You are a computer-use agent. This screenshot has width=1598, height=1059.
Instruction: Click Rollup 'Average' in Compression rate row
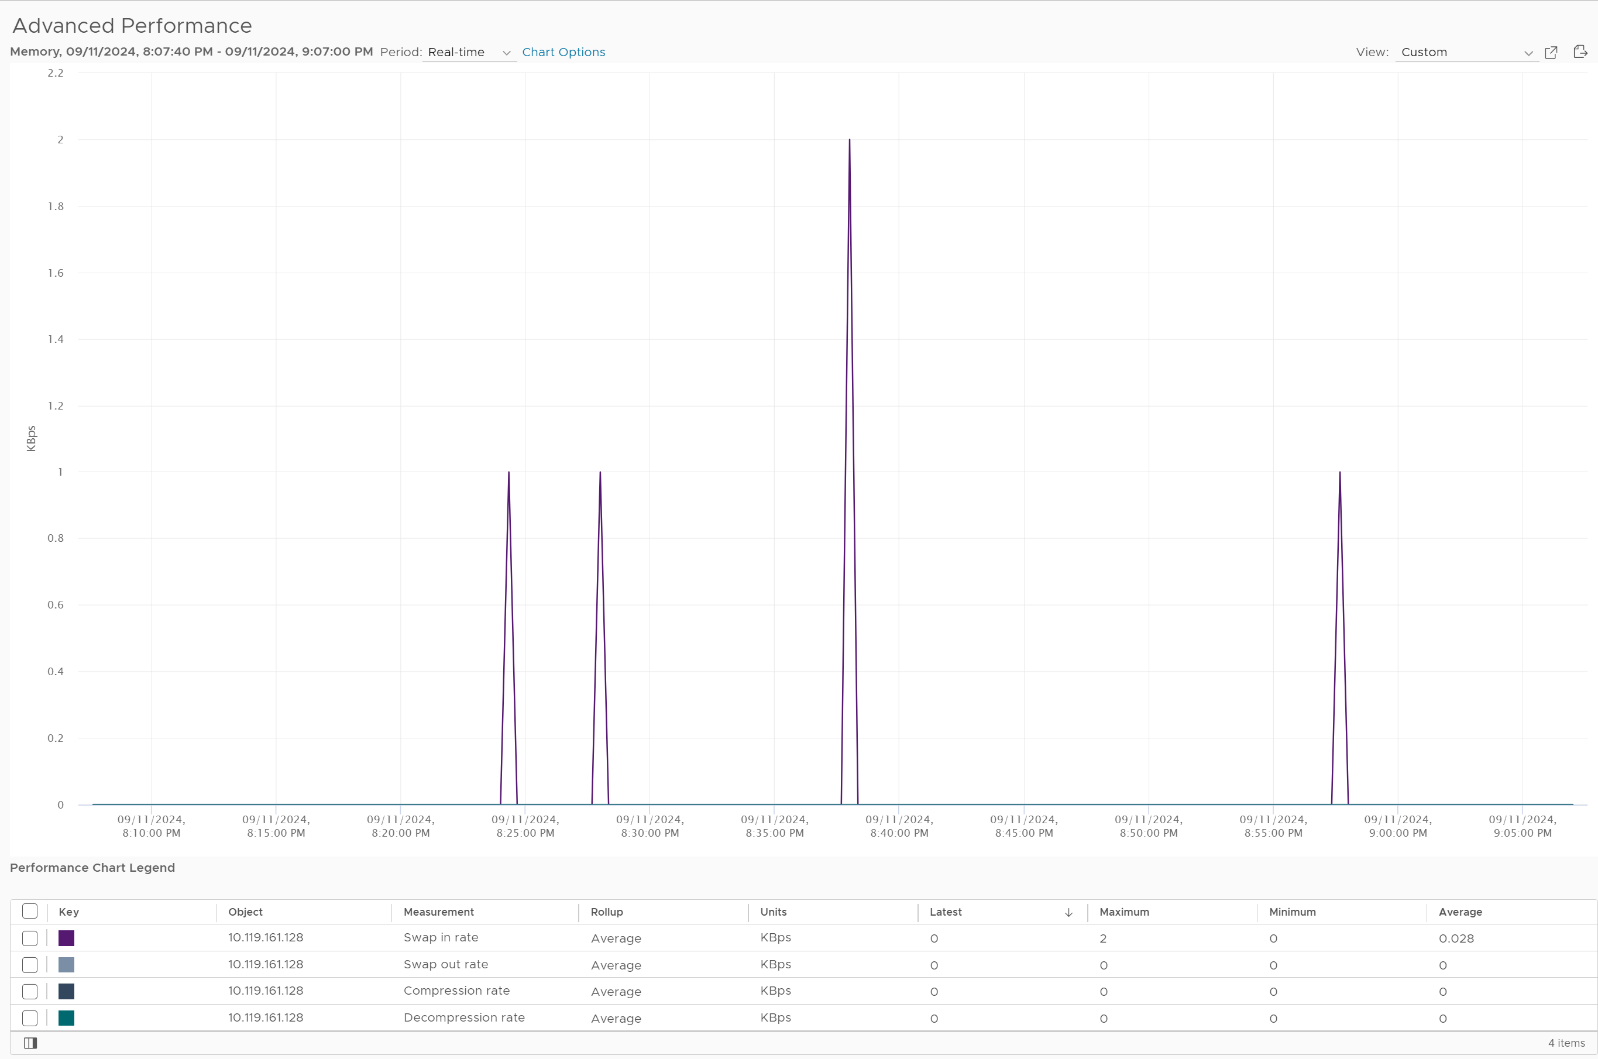click(x=616, y=992)
